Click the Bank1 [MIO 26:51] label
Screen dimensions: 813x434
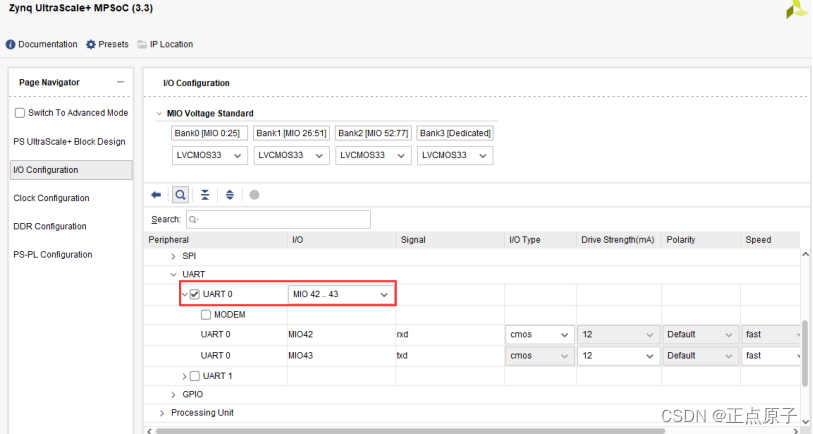pos(291,133)
